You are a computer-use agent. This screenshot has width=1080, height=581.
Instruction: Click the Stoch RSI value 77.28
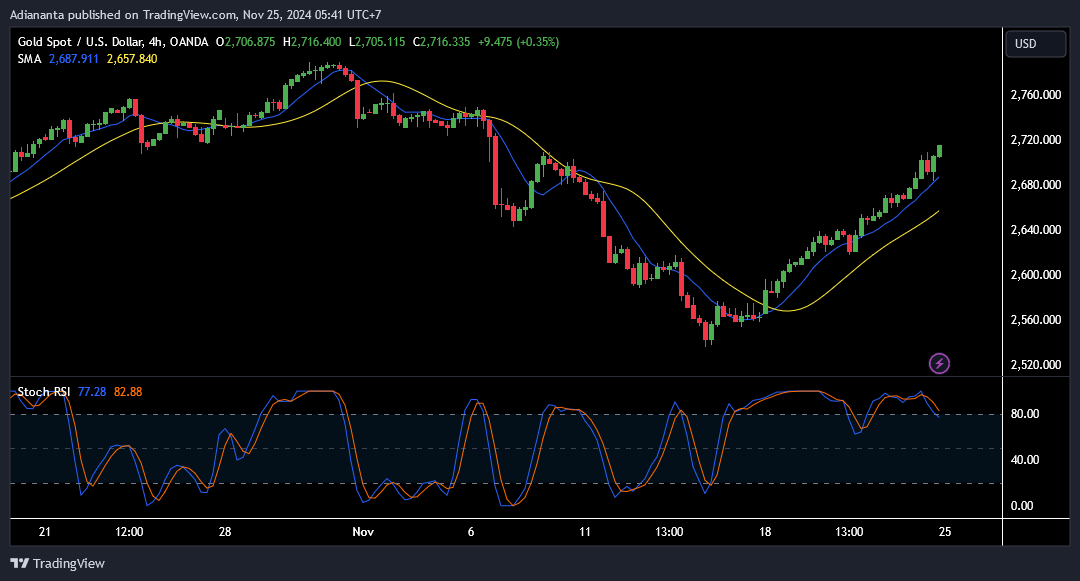[92, 392]
